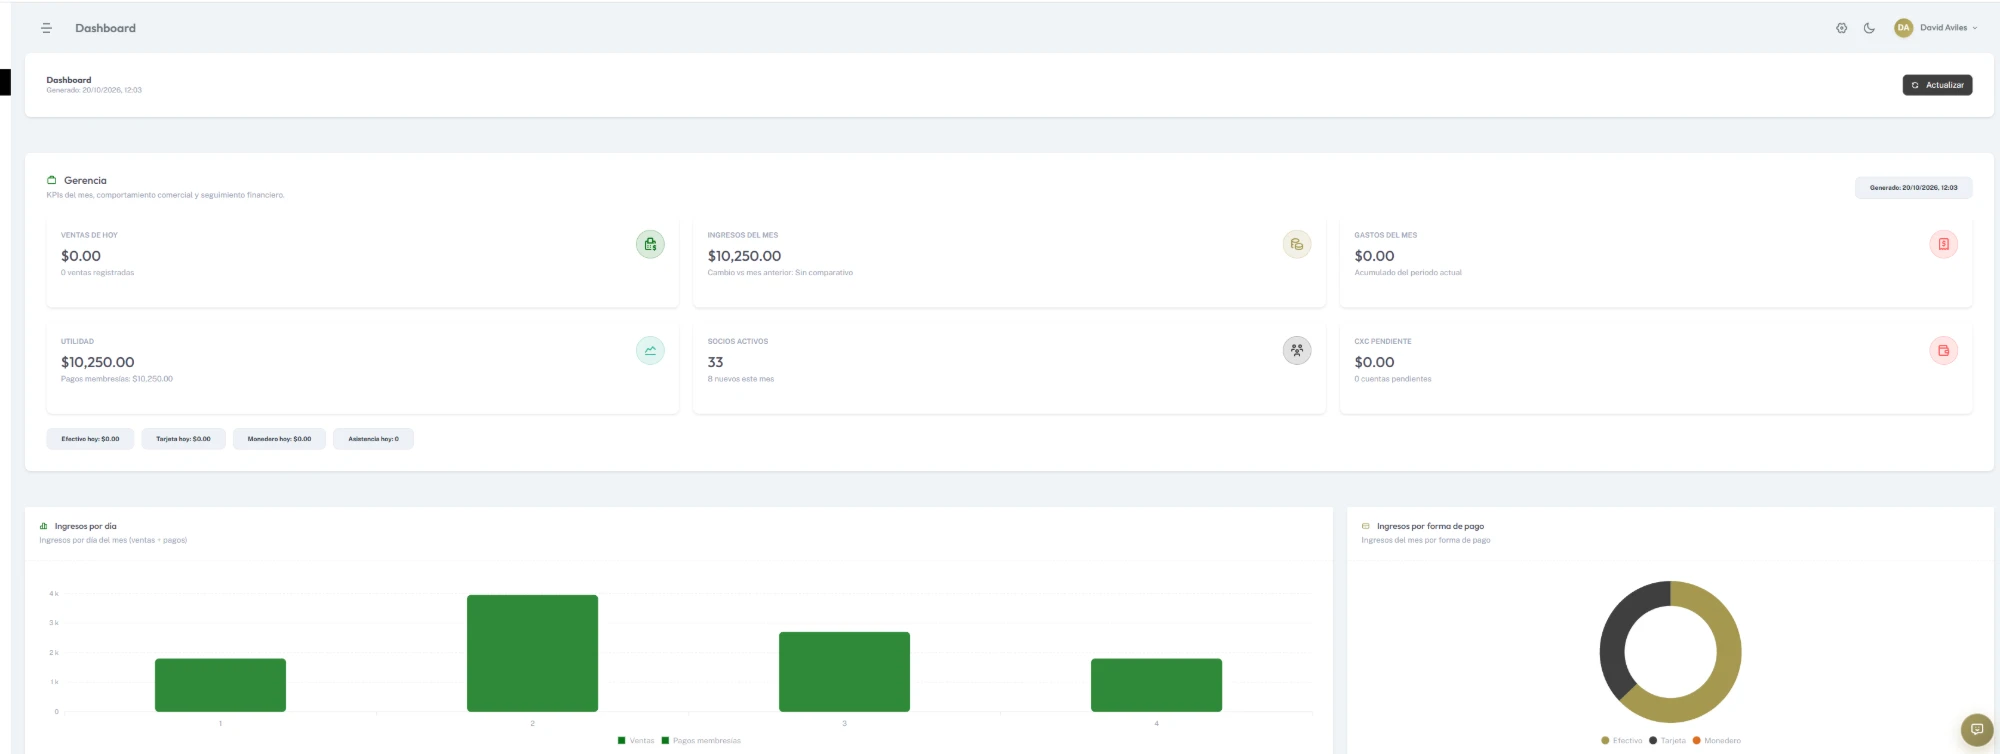Click the Actualizar button
2000x754 pixels.
tap(1937, 85)
